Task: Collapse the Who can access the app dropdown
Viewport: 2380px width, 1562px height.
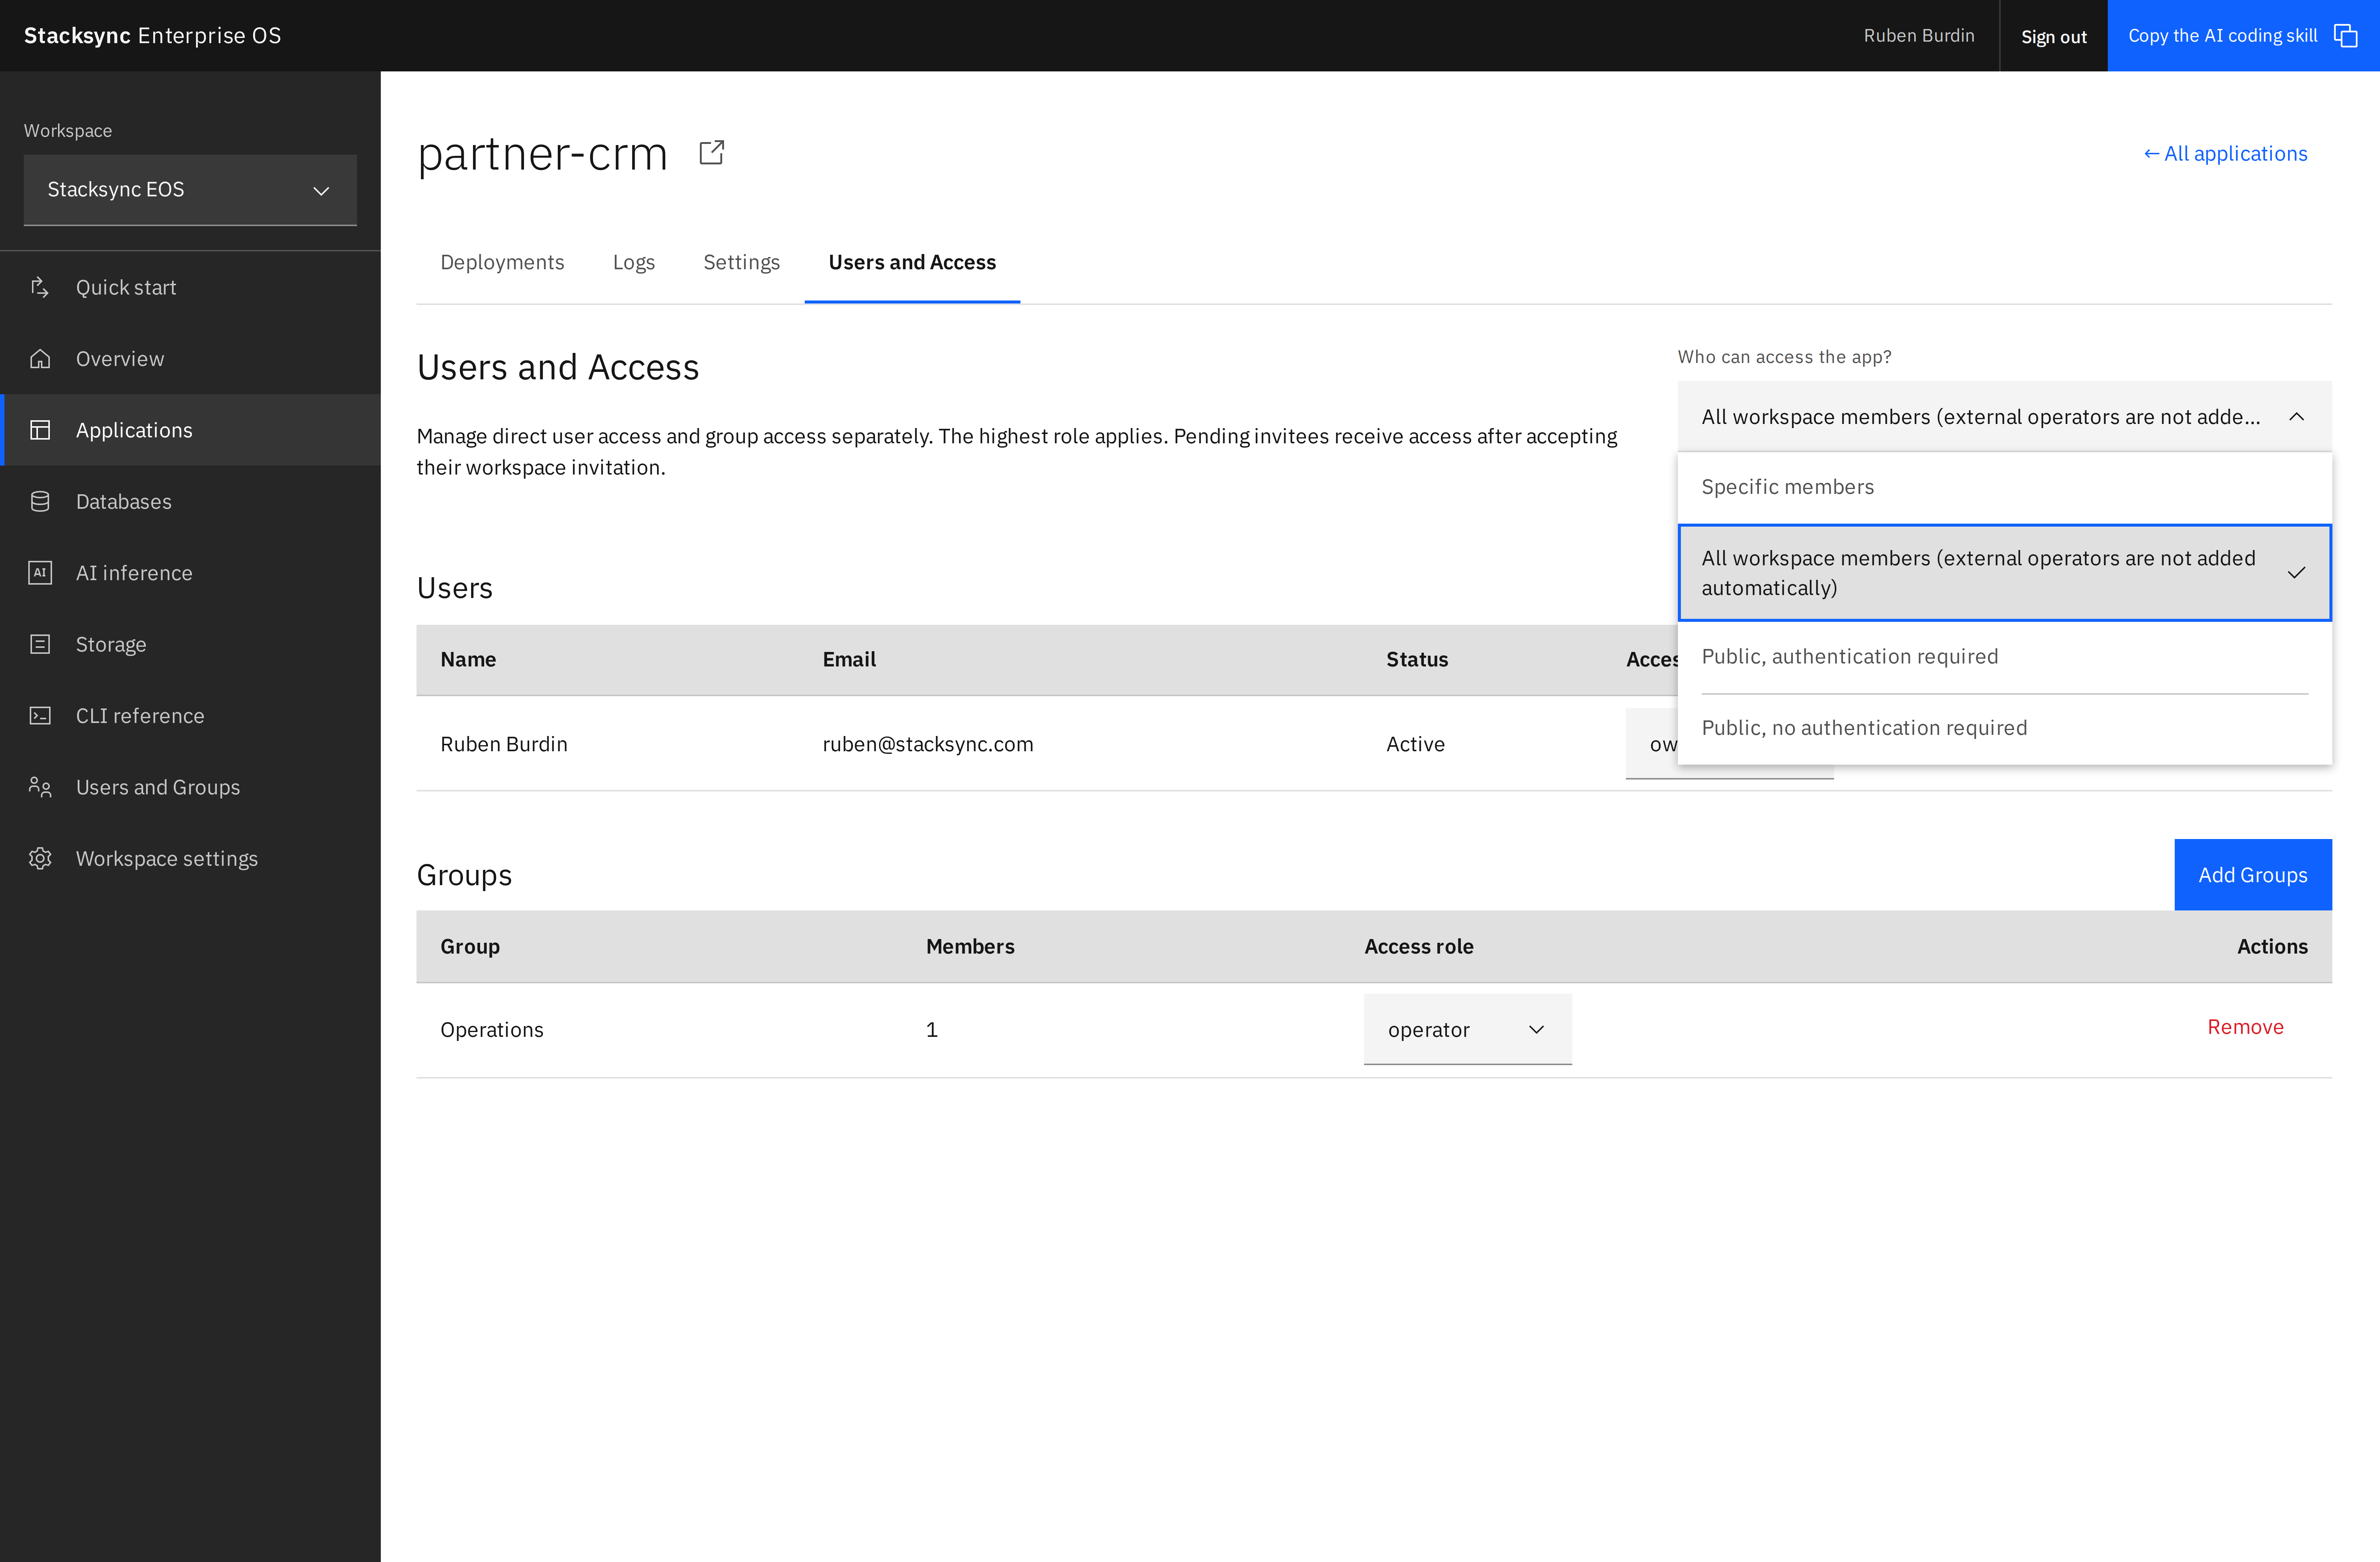Action: pyautogui.click(x=2004, y=417)
